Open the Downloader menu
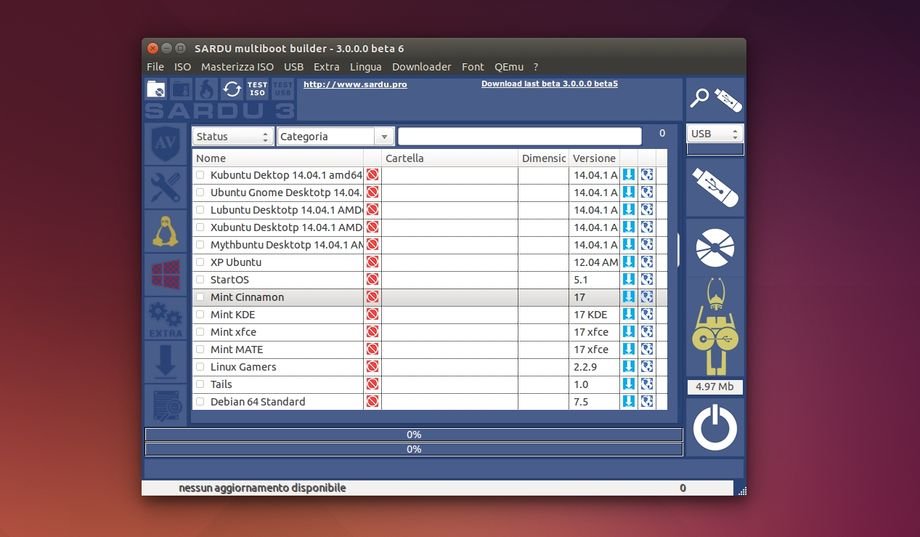Image resolution: width=920 pixels, height=537 pixels. point(421,67)
